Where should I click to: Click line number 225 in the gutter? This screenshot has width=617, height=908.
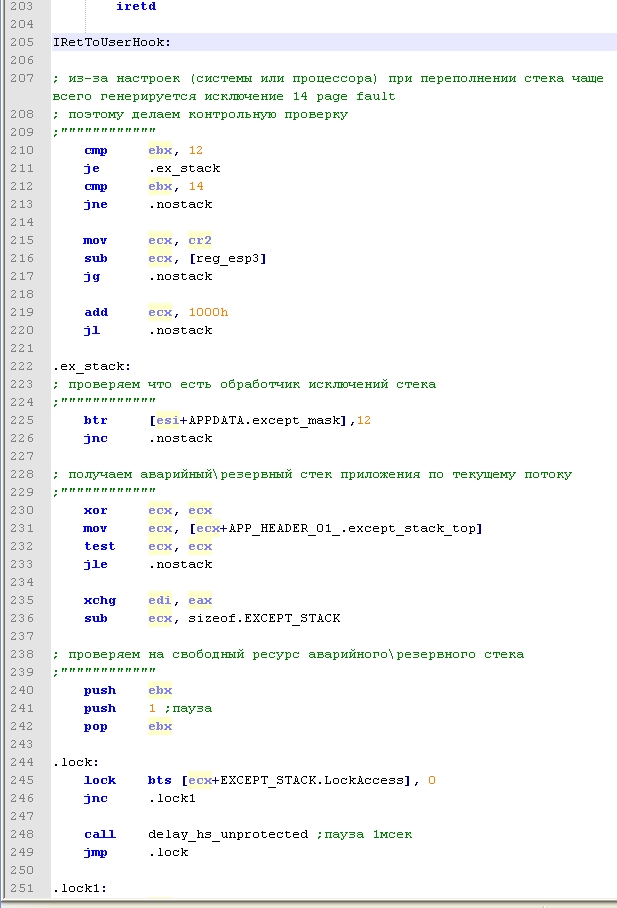click(x=21, y=420)
